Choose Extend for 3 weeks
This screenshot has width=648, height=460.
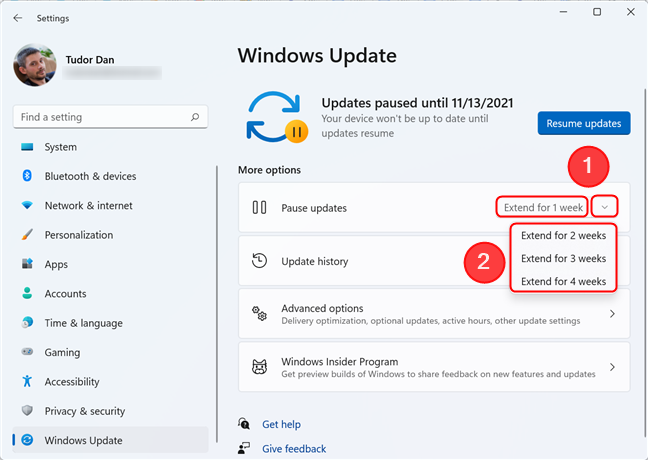coord(563,258)
